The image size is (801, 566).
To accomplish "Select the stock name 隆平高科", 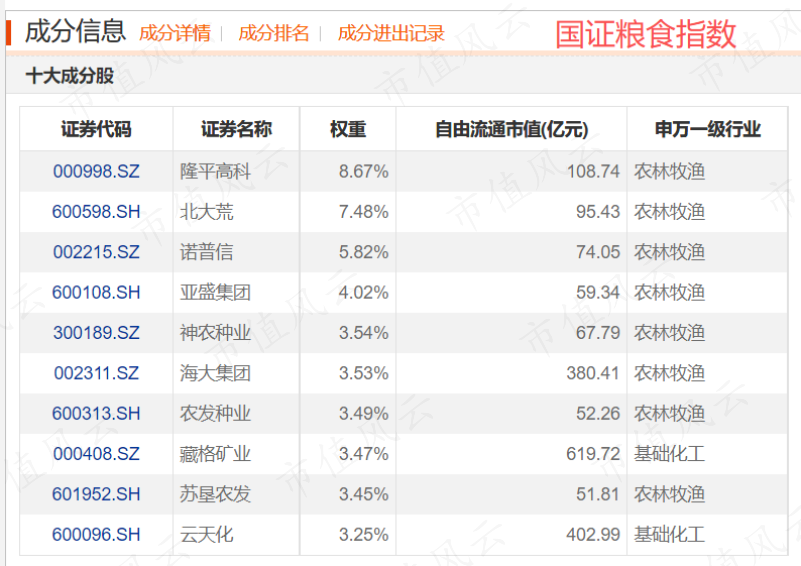I will (x=215, y=171).
